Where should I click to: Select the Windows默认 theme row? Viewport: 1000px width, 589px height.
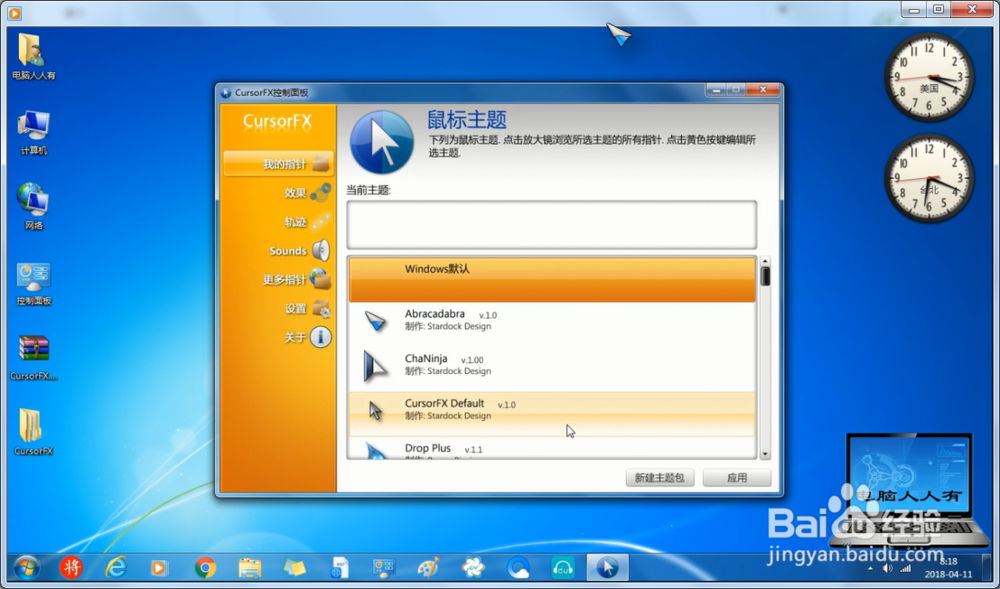click(552, 279)
